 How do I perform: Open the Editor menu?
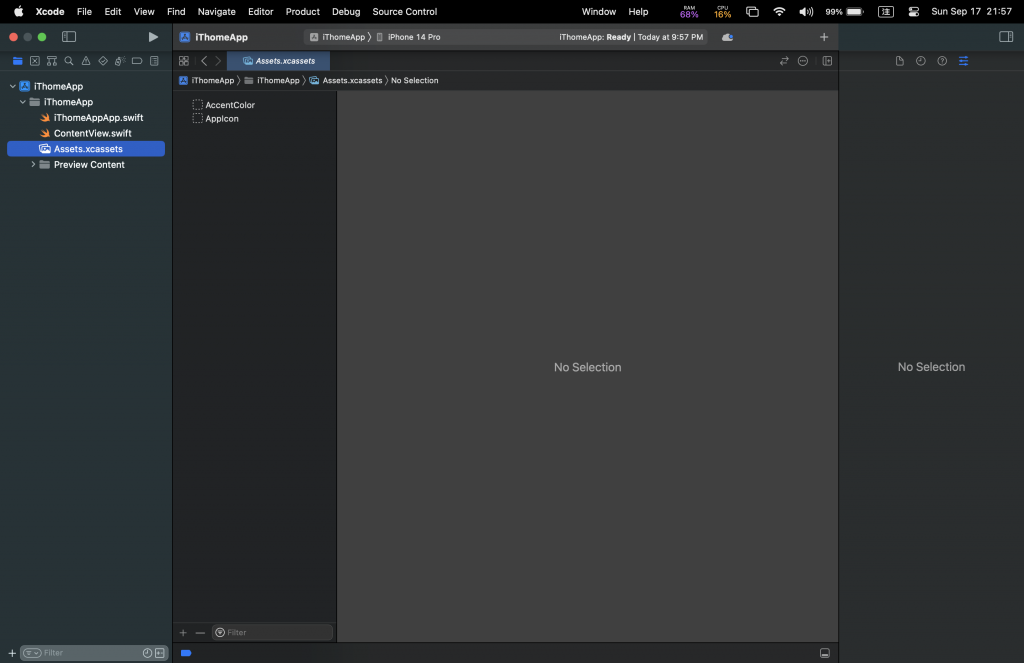[x=261, y=12]
